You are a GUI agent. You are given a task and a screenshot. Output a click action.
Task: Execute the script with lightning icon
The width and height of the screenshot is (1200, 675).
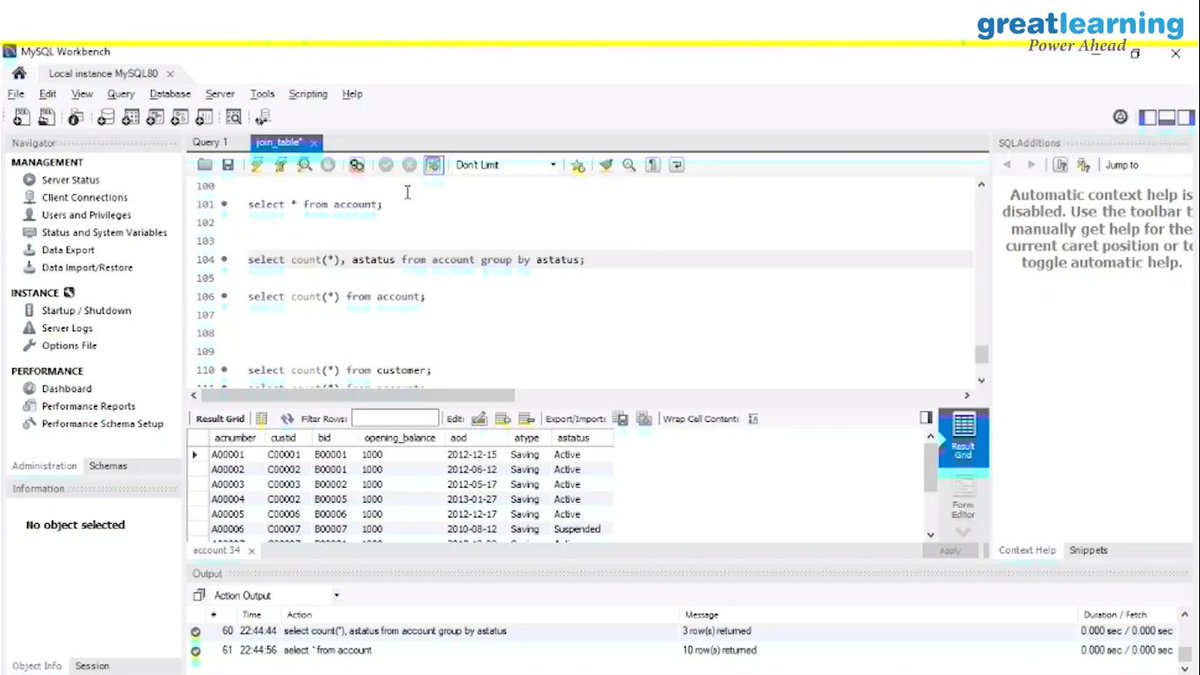pos(257,165)
